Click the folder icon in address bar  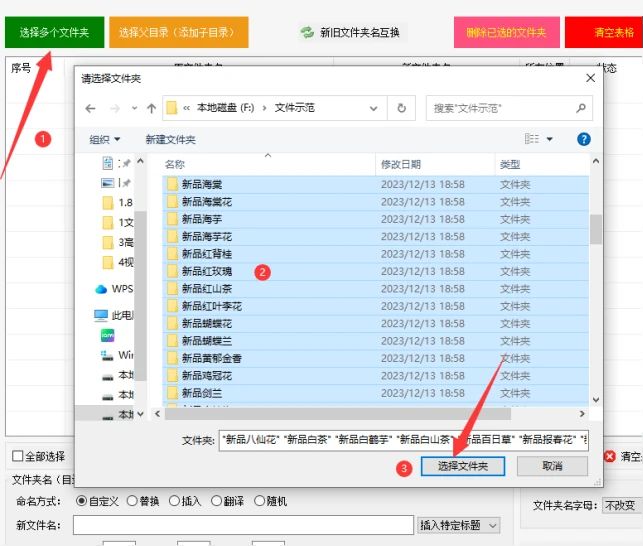coord(171,108)
